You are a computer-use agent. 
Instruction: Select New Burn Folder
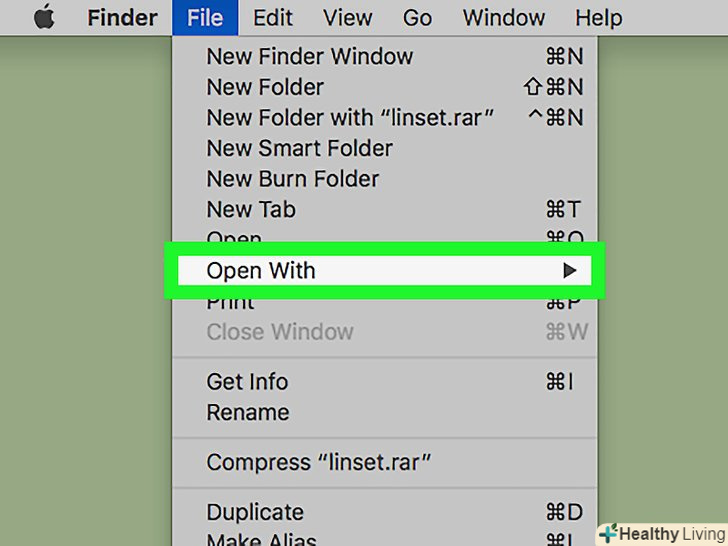[292, 179]
